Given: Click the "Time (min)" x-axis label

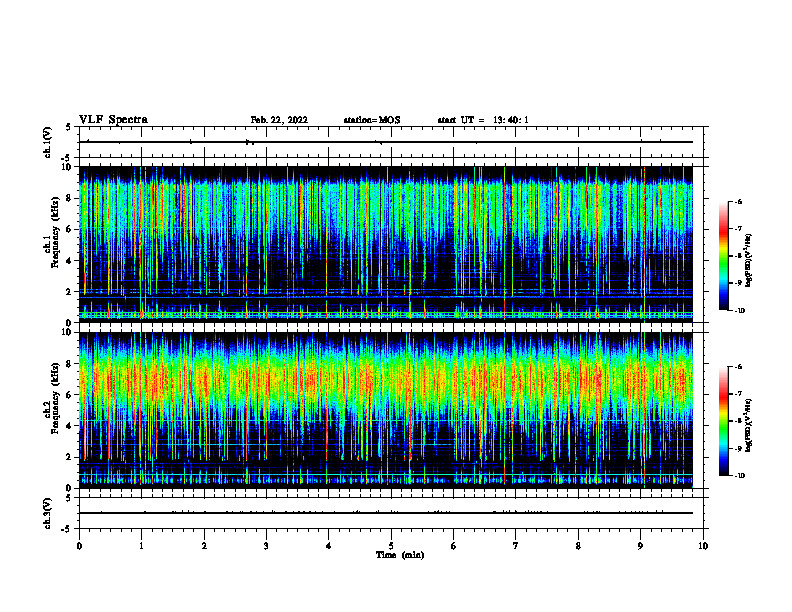Looking at the screenshot, I should point(400,555).
